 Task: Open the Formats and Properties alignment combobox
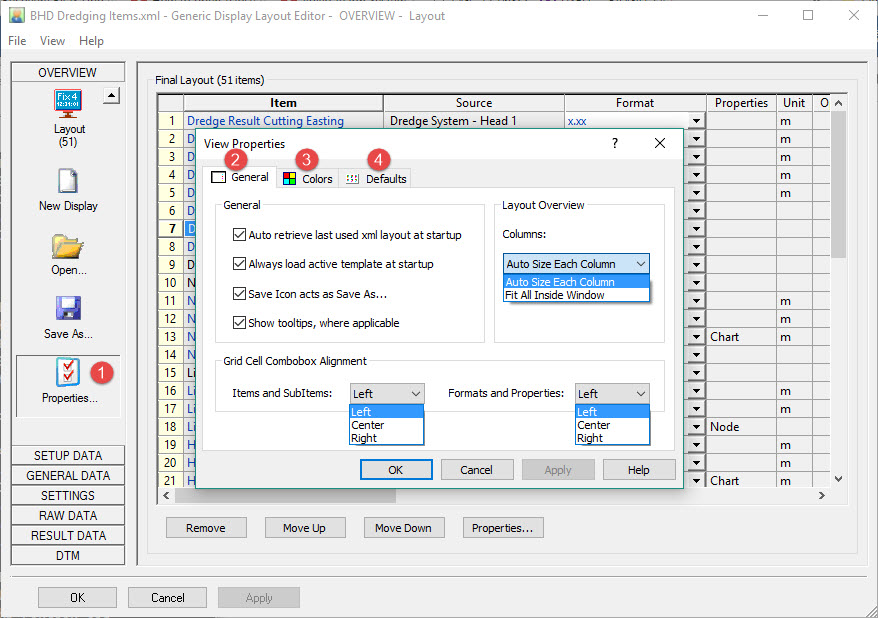(x=612, y=394)
